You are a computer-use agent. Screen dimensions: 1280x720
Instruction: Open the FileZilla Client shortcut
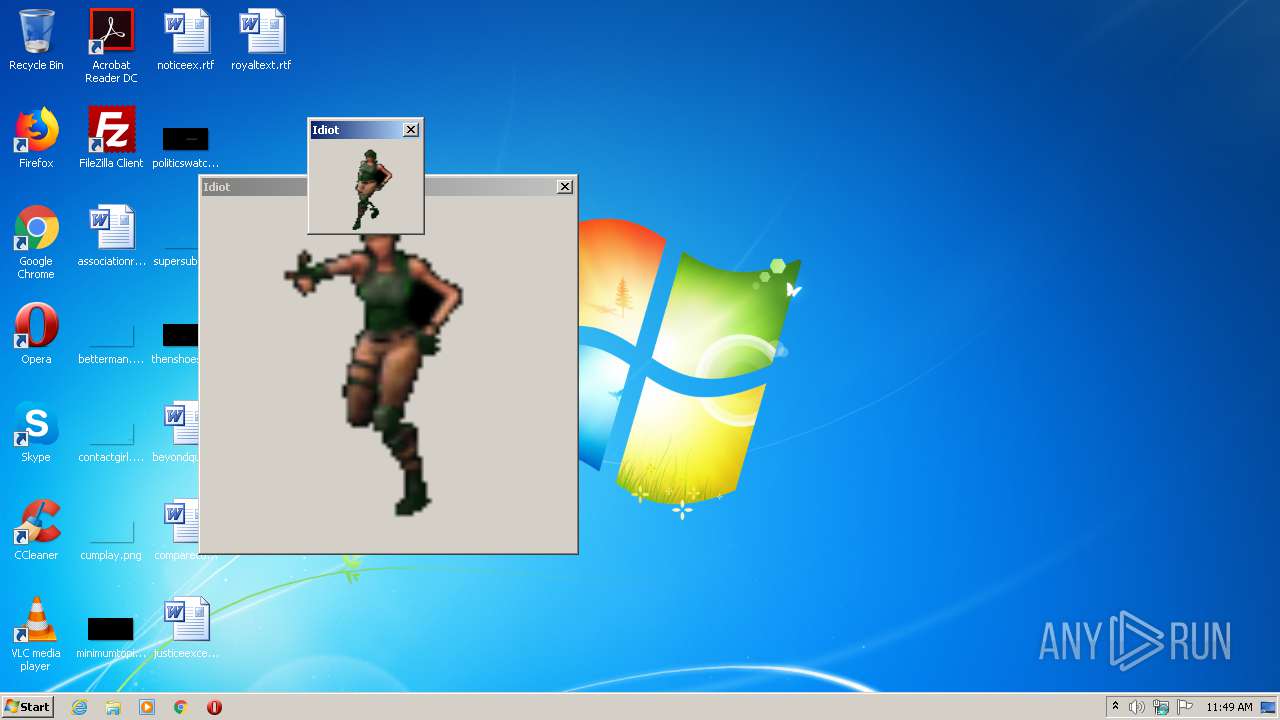click(111, 138)
